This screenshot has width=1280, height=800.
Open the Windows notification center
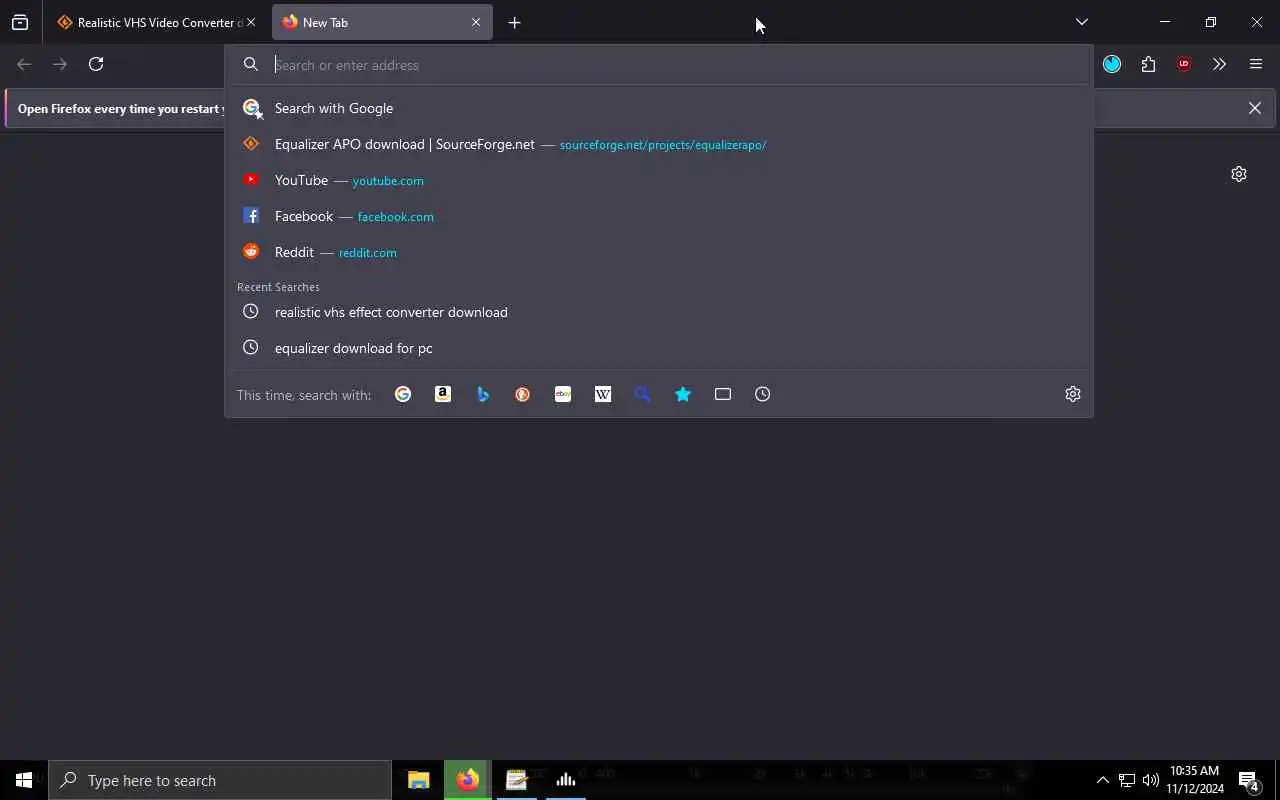(x=1248, y=780)
